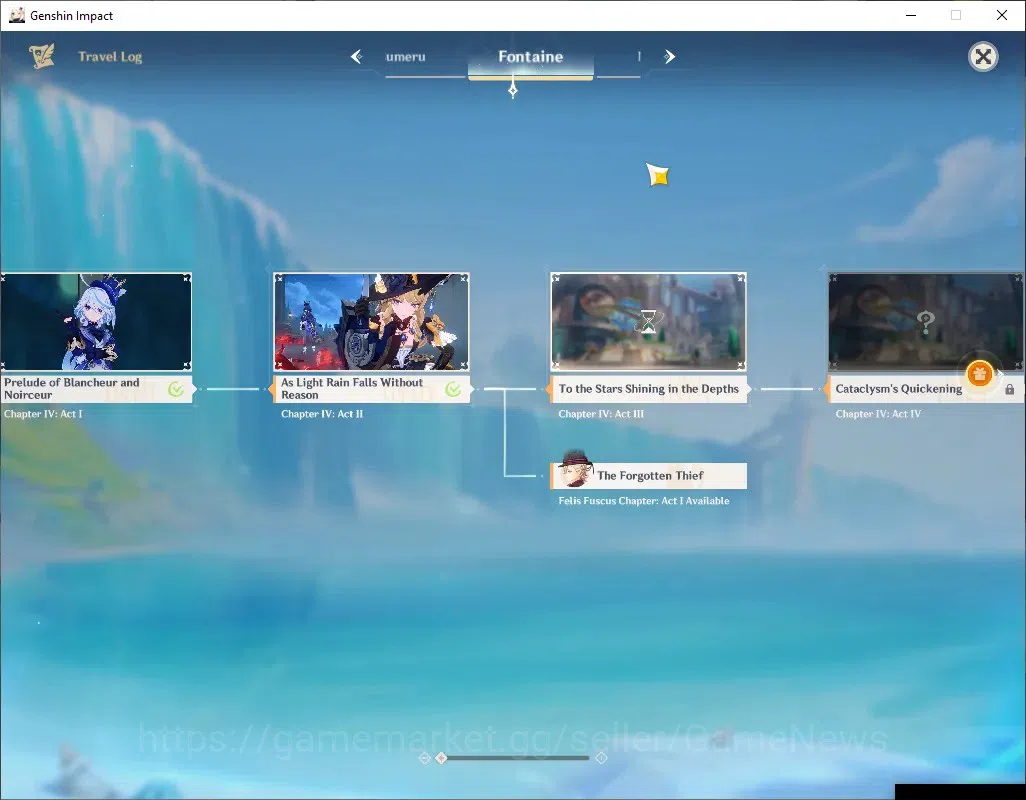Click the Chapter IV: Act I label

(43, 413)
